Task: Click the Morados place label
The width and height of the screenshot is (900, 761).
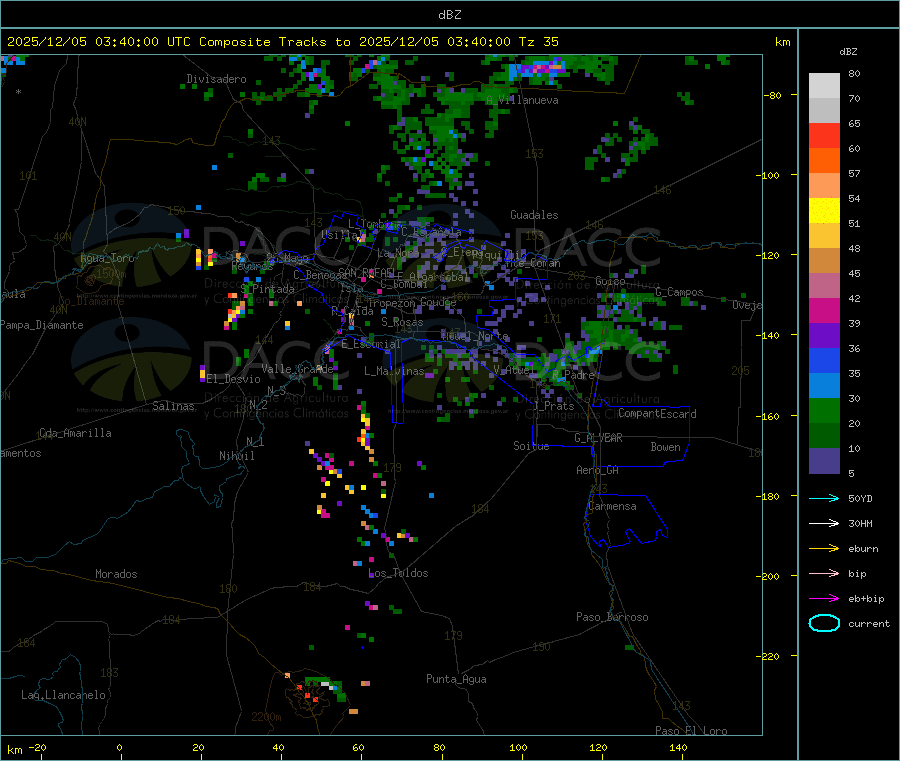Action: tap(116, 574)
